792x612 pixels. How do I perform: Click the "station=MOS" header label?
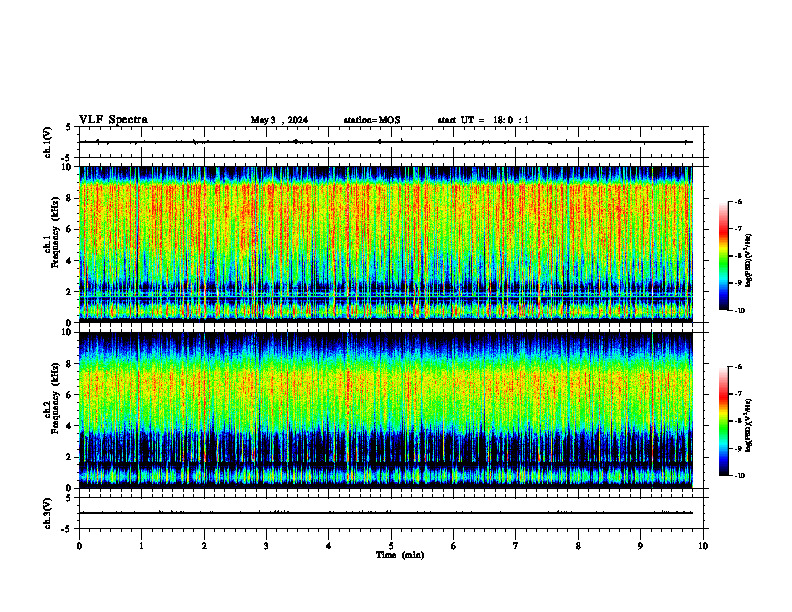(372, 120)
